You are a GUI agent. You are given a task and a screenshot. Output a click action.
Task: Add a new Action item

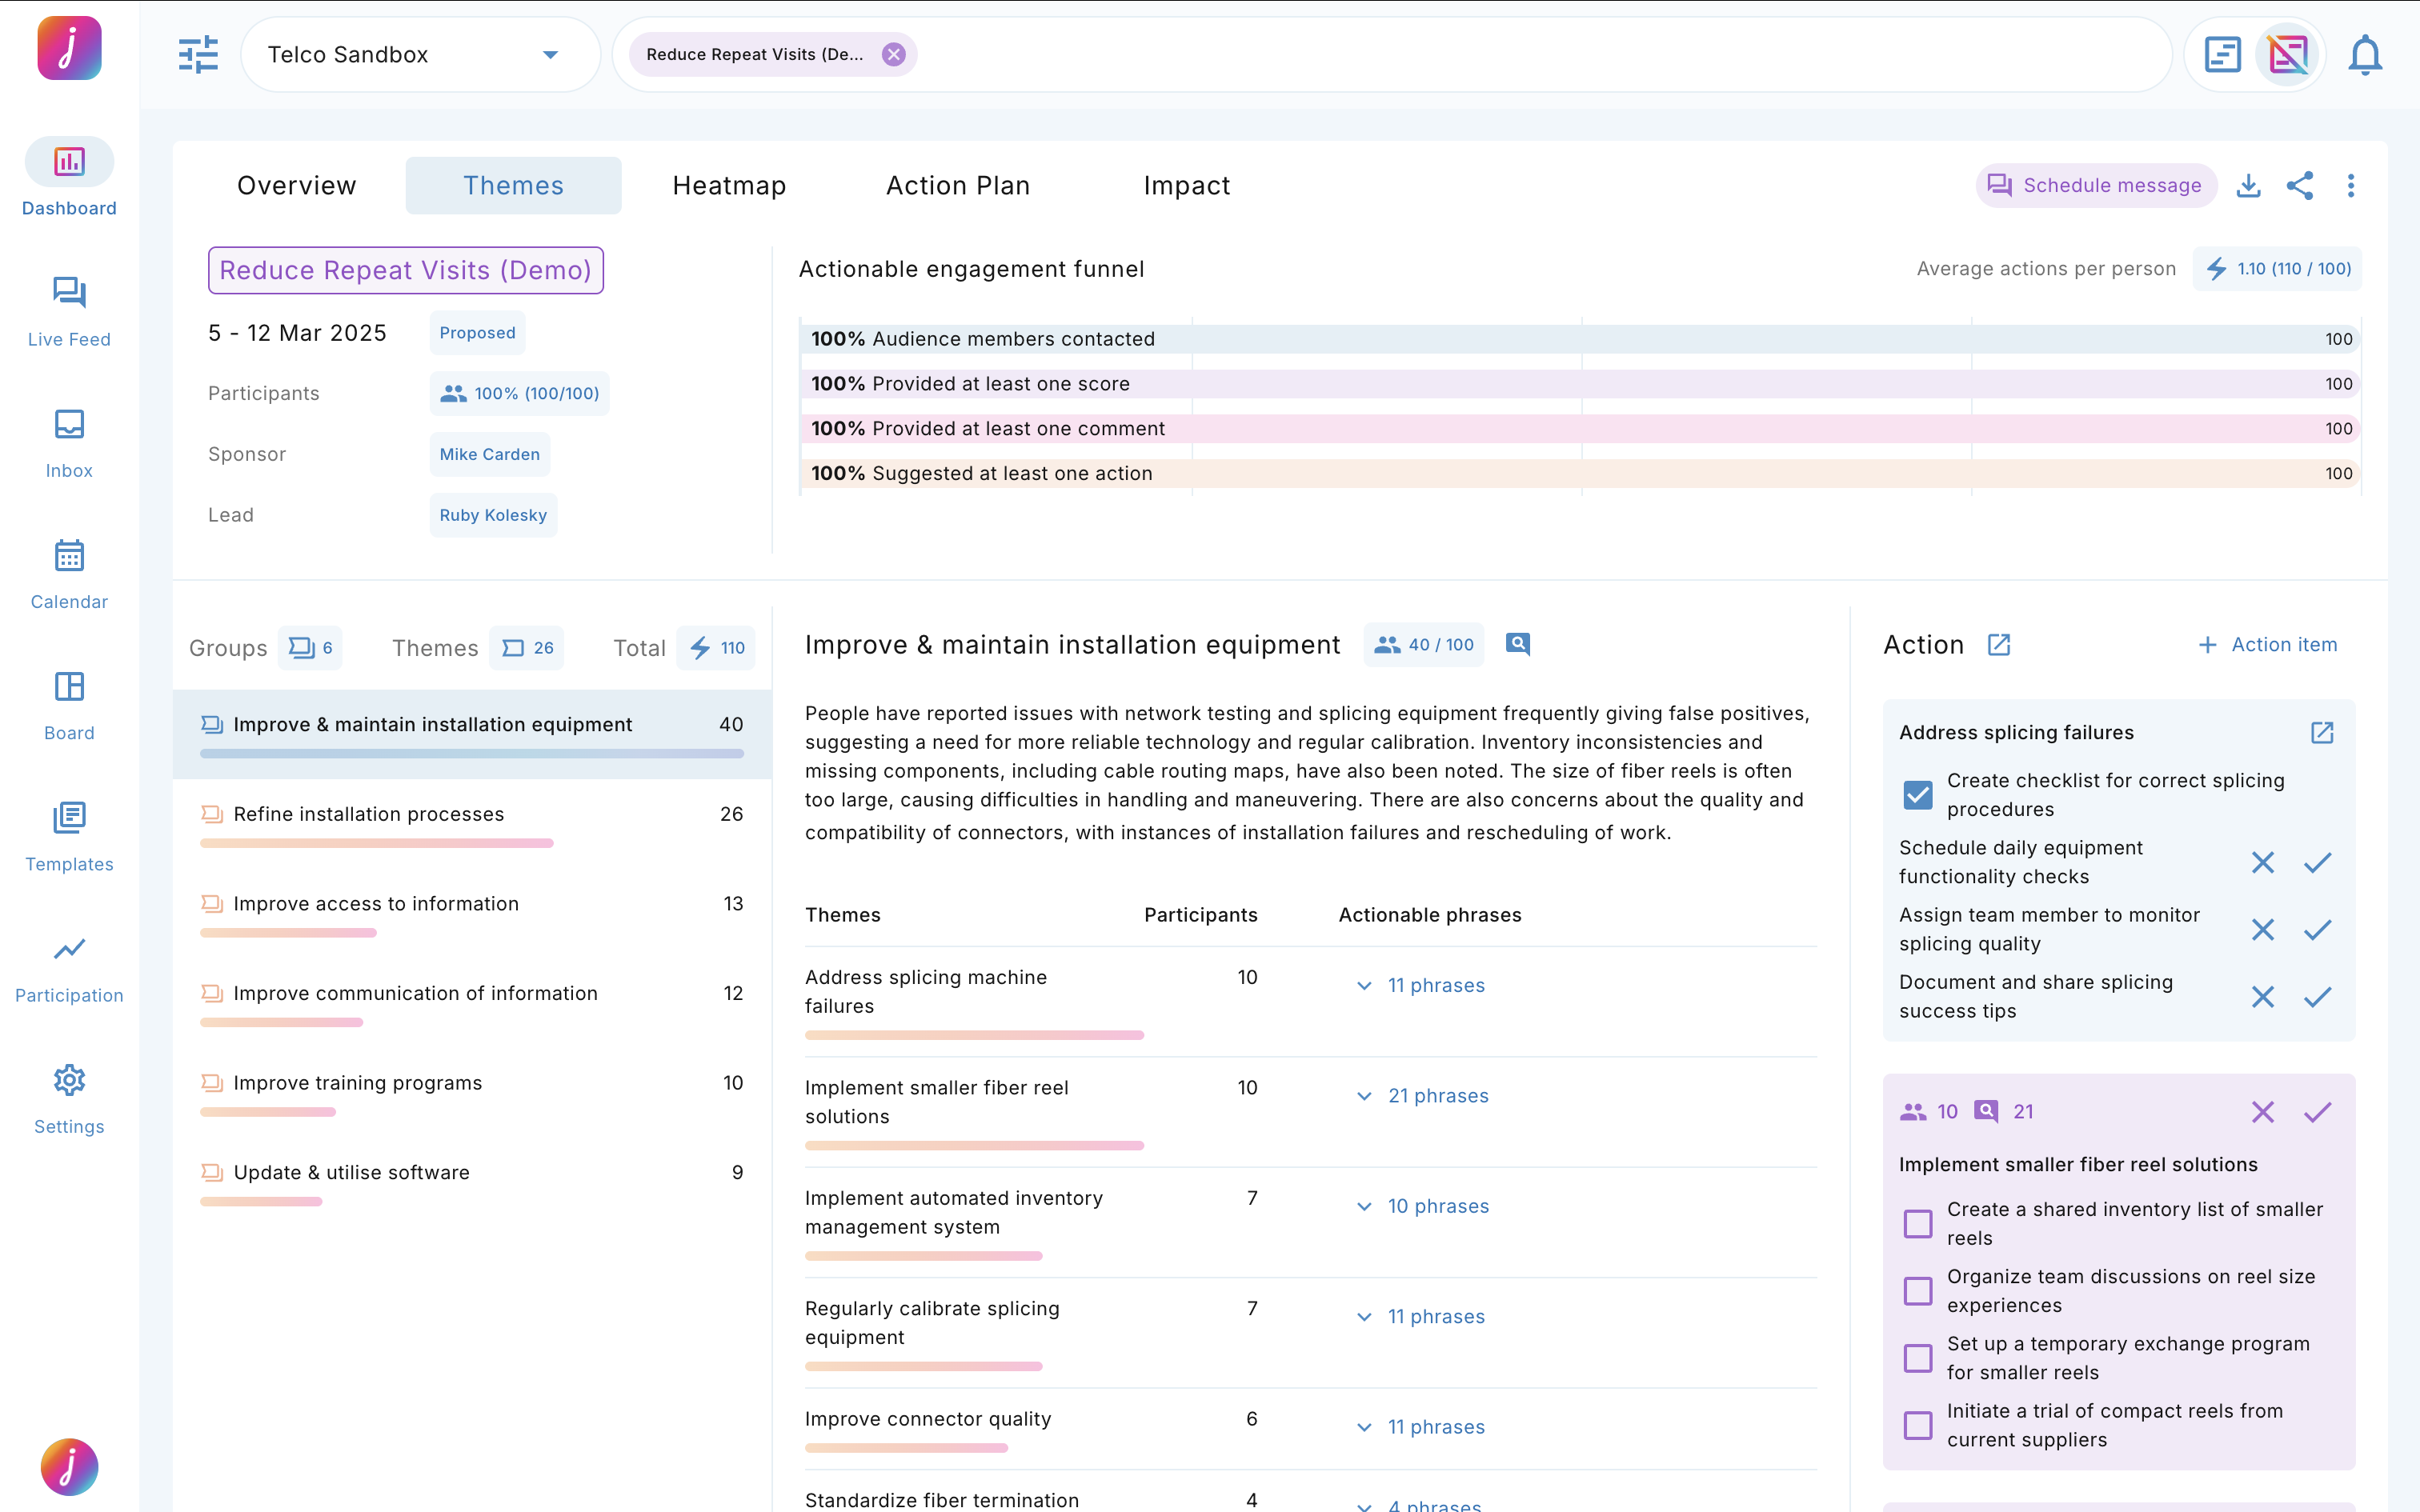[x=2267, y=645]
